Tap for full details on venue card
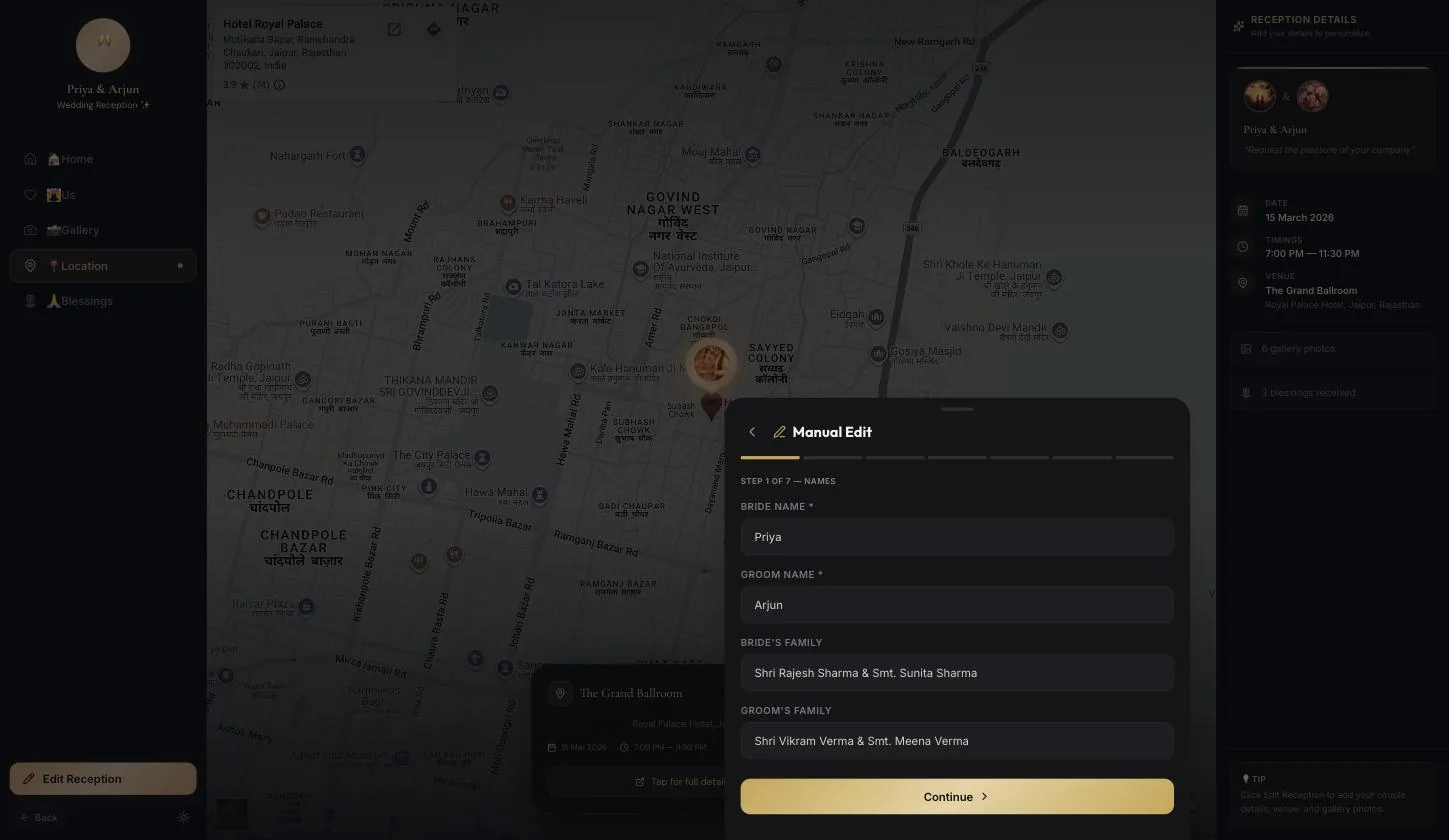 click(680, 782)
